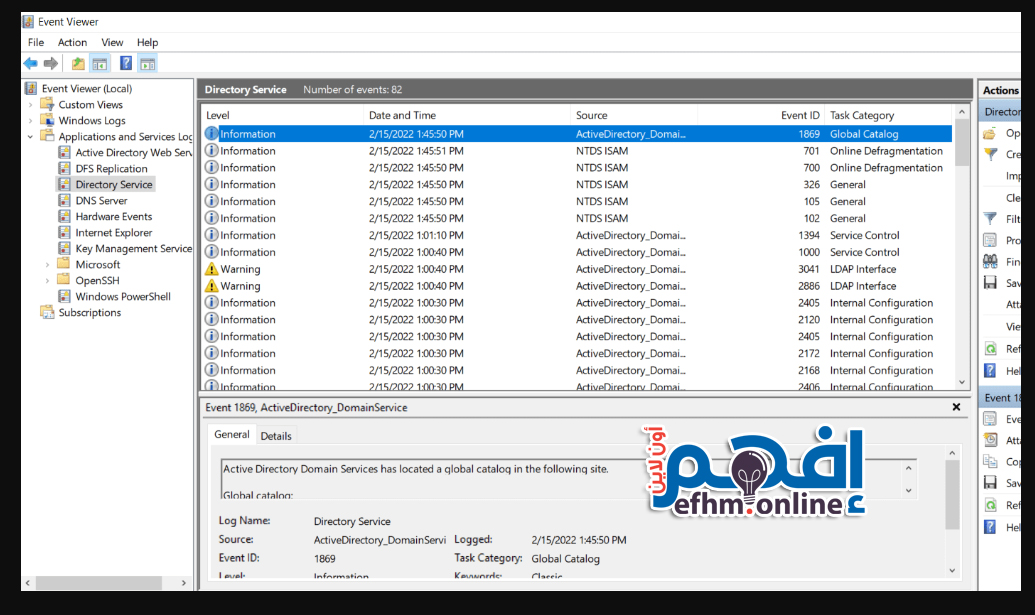
Task: Switch to the Details tab
Action: point(276,436)
